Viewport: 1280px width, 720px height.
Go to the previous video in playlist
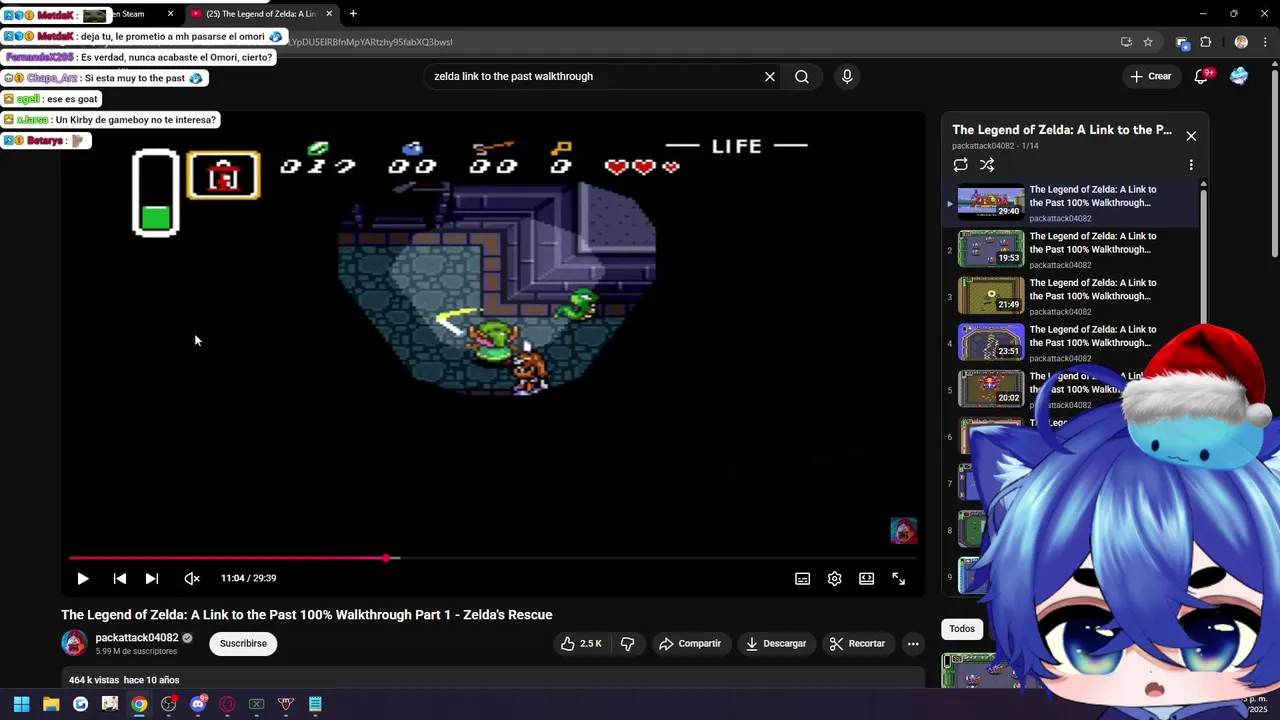[x=119, y=578]
